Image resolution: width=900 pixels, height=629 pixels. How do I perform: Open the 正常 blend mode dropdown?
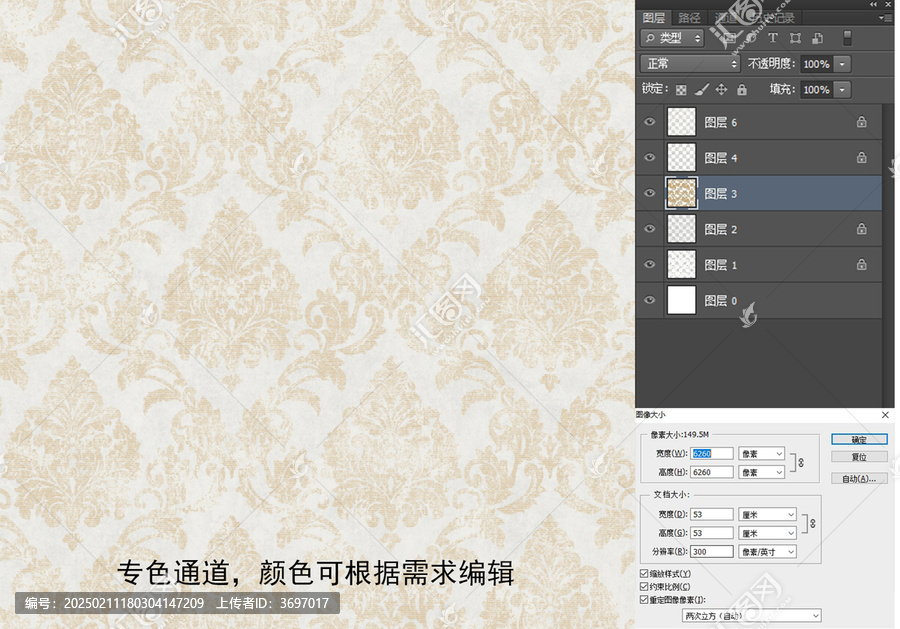click(690, 64)
